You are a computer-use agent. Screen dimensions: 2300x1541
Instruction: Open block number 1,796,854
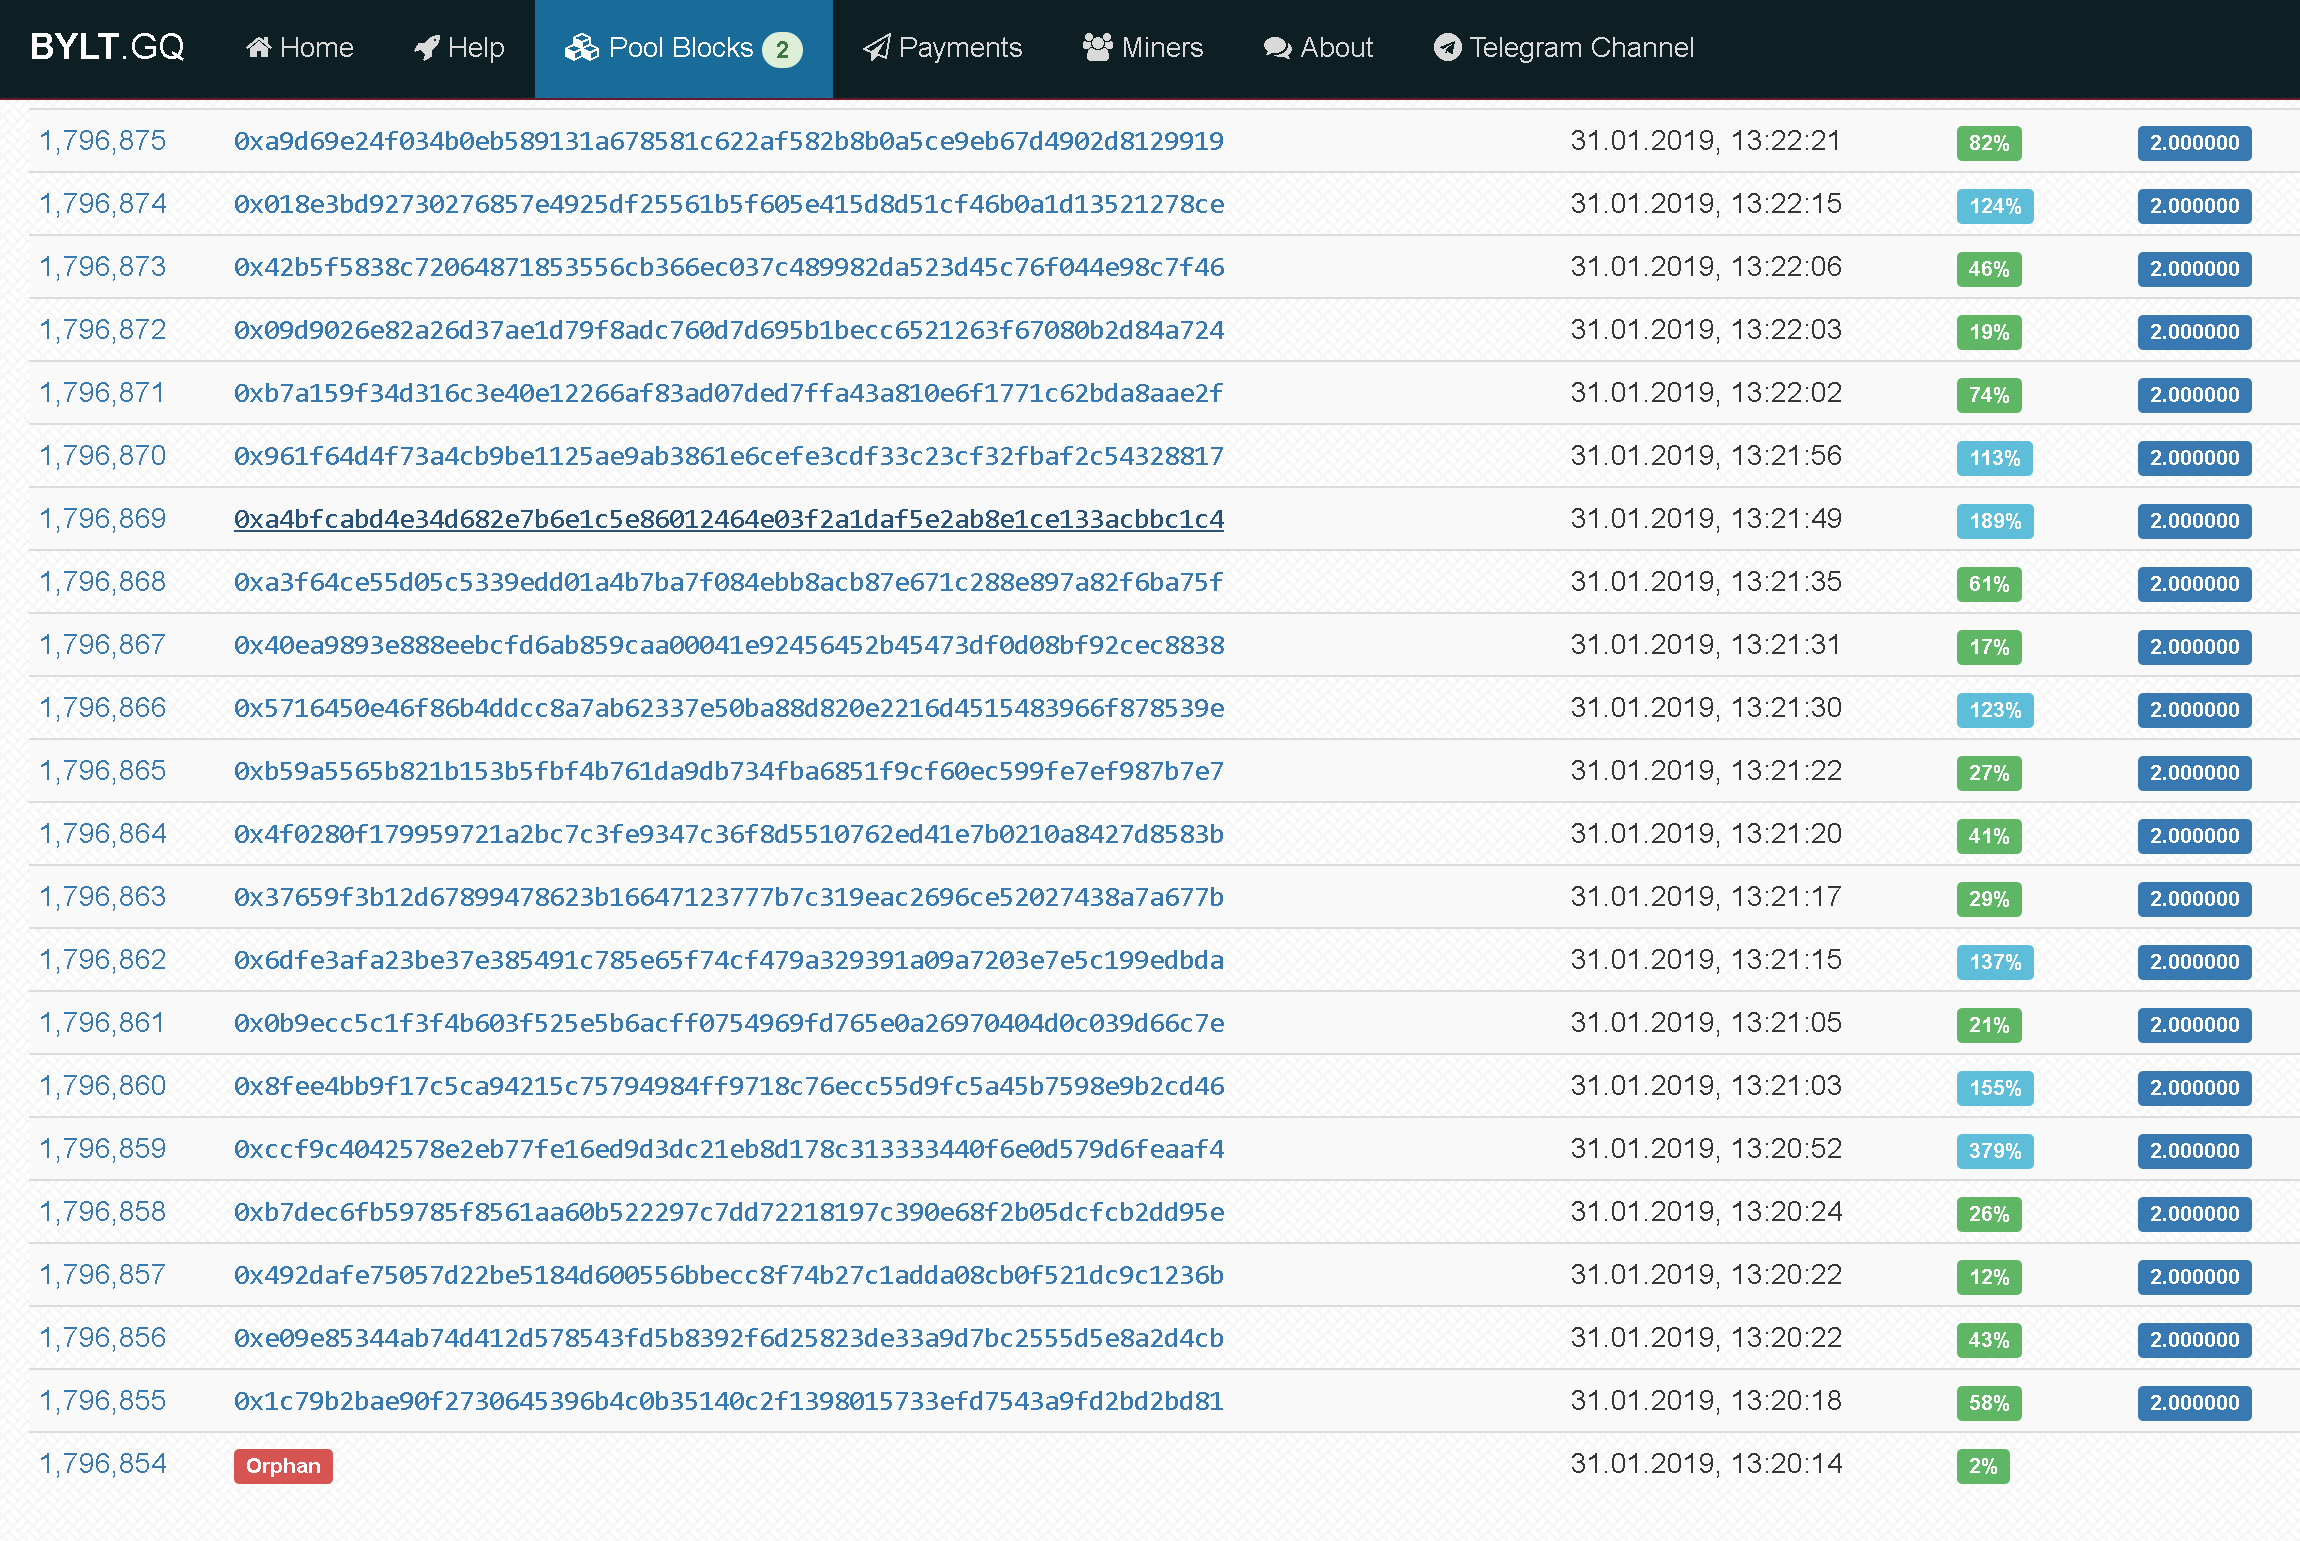coord(102,1464)
